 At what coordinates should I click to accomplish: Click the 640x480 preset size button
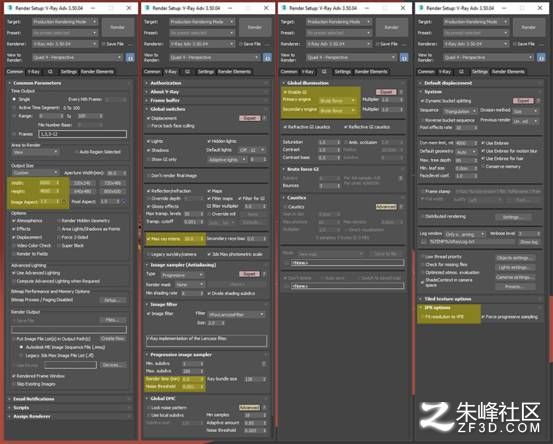[x=83, y=191]
